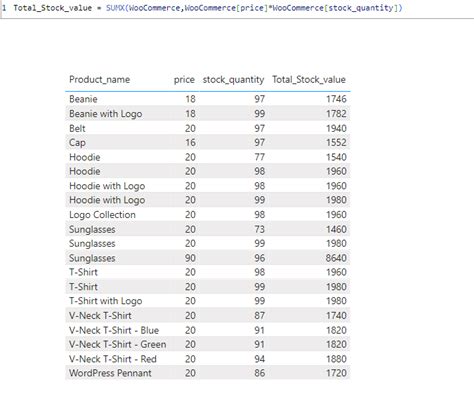Select V-Neck T-Shirt - Red row
The image size is (474, 396).
(207, 359)
